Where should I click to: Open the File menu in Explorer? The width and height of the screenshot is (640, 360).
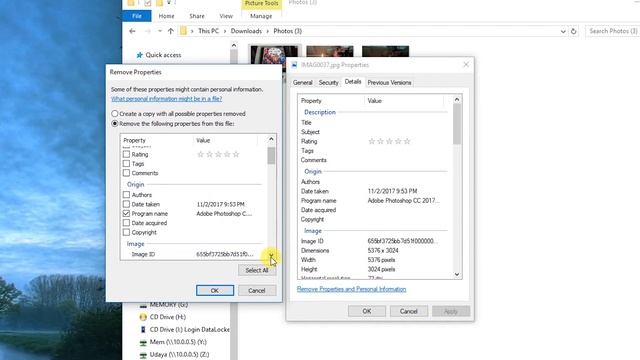click(137, 16)
